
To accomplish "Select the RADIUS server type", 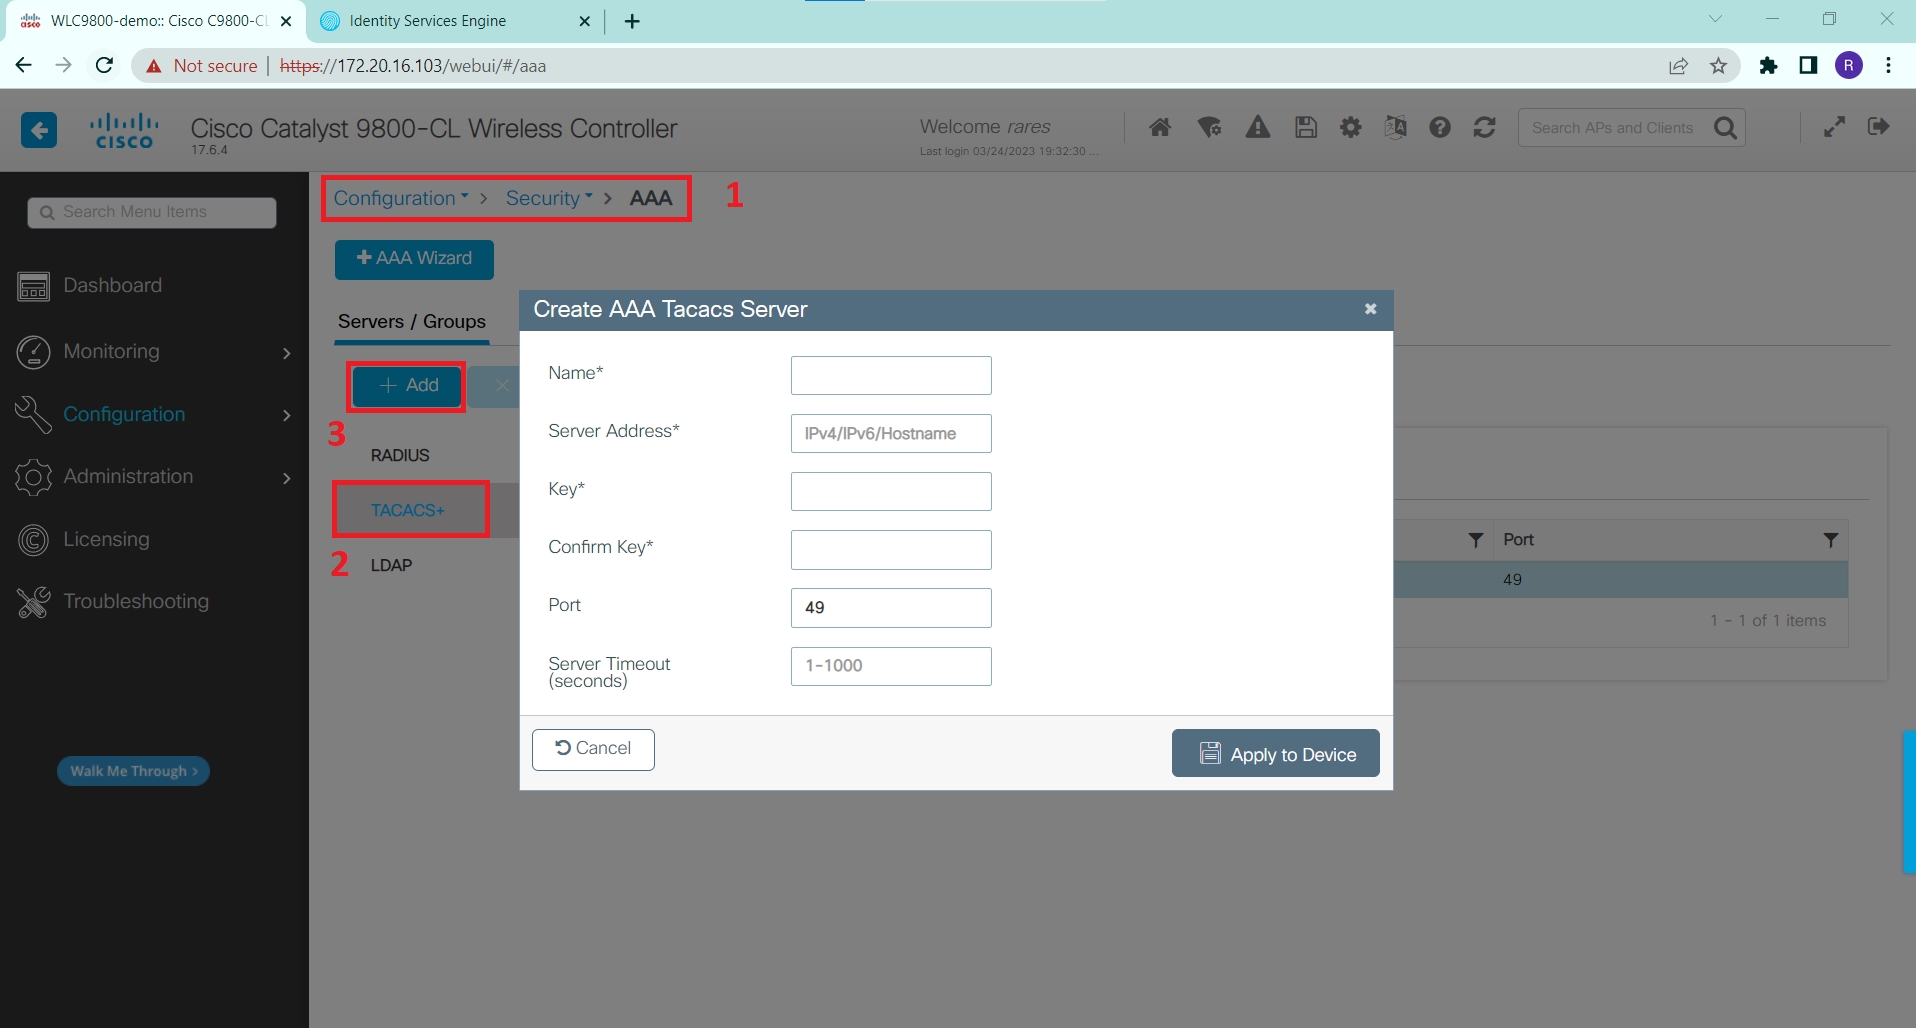I will pyautogui.click(x=400, y=455).
